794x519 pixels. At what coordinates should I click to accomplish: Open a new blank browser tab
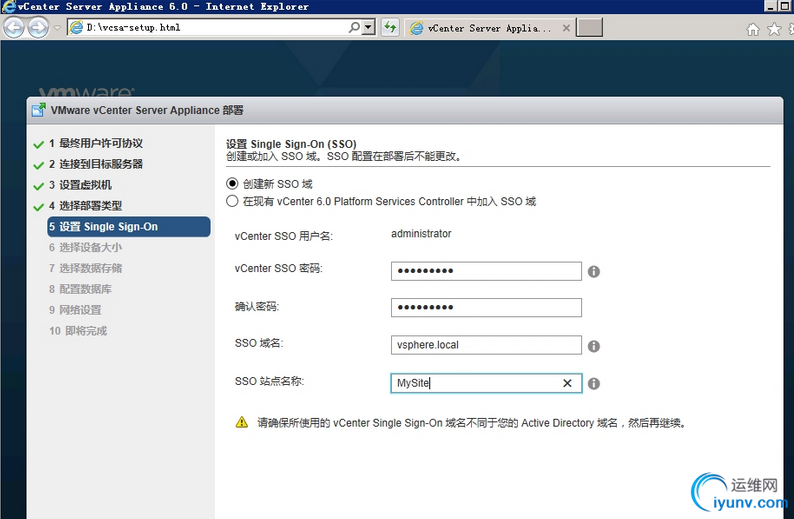(589, 28)
